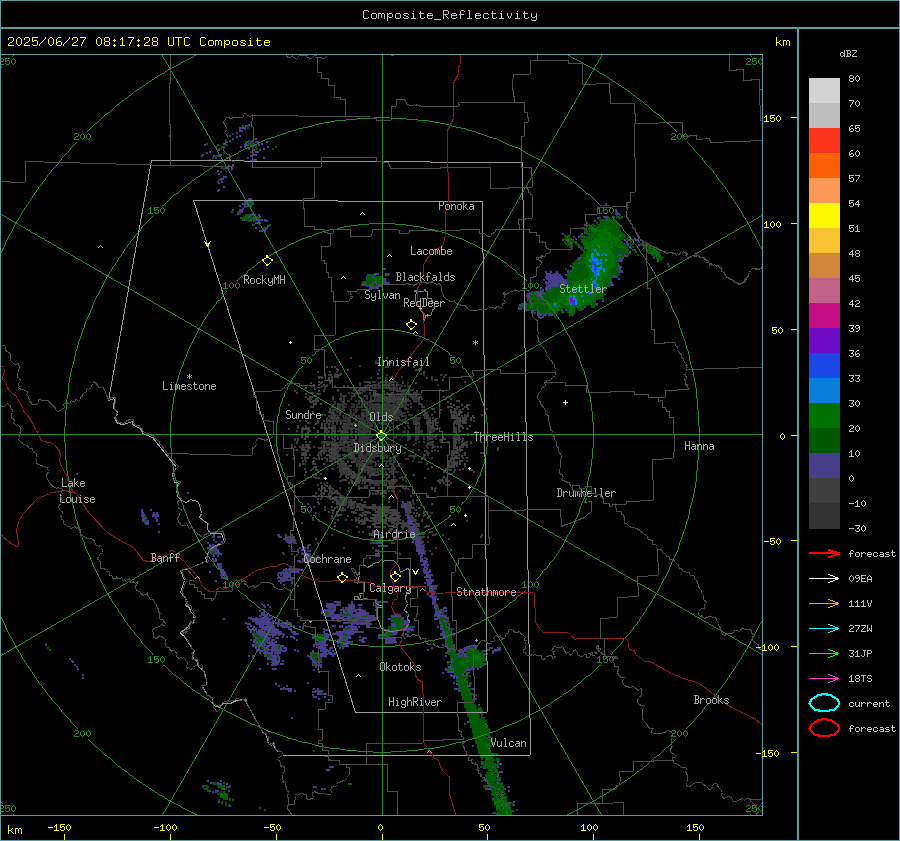Select the HighRiver label
The image size is (900, 841).
click(x=415, y=702)
